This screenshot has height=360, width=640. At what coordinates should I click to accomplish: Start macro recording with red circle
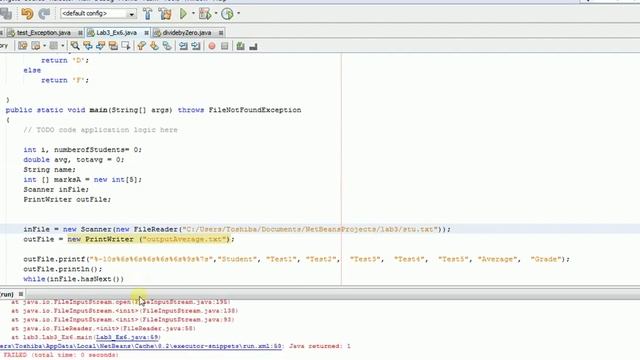(212, 46)
